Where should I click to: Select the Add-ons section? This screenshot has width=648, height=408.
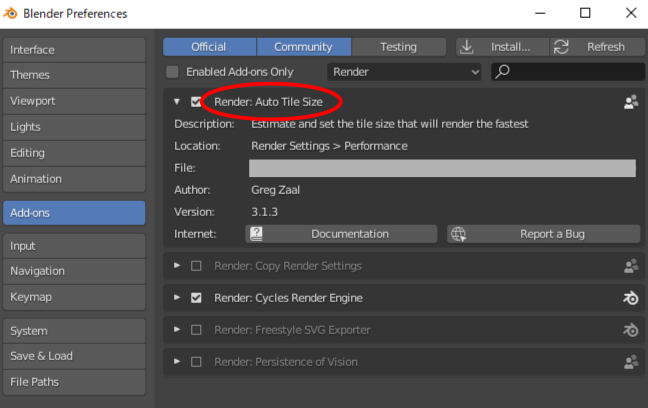[x=74, y=213]
